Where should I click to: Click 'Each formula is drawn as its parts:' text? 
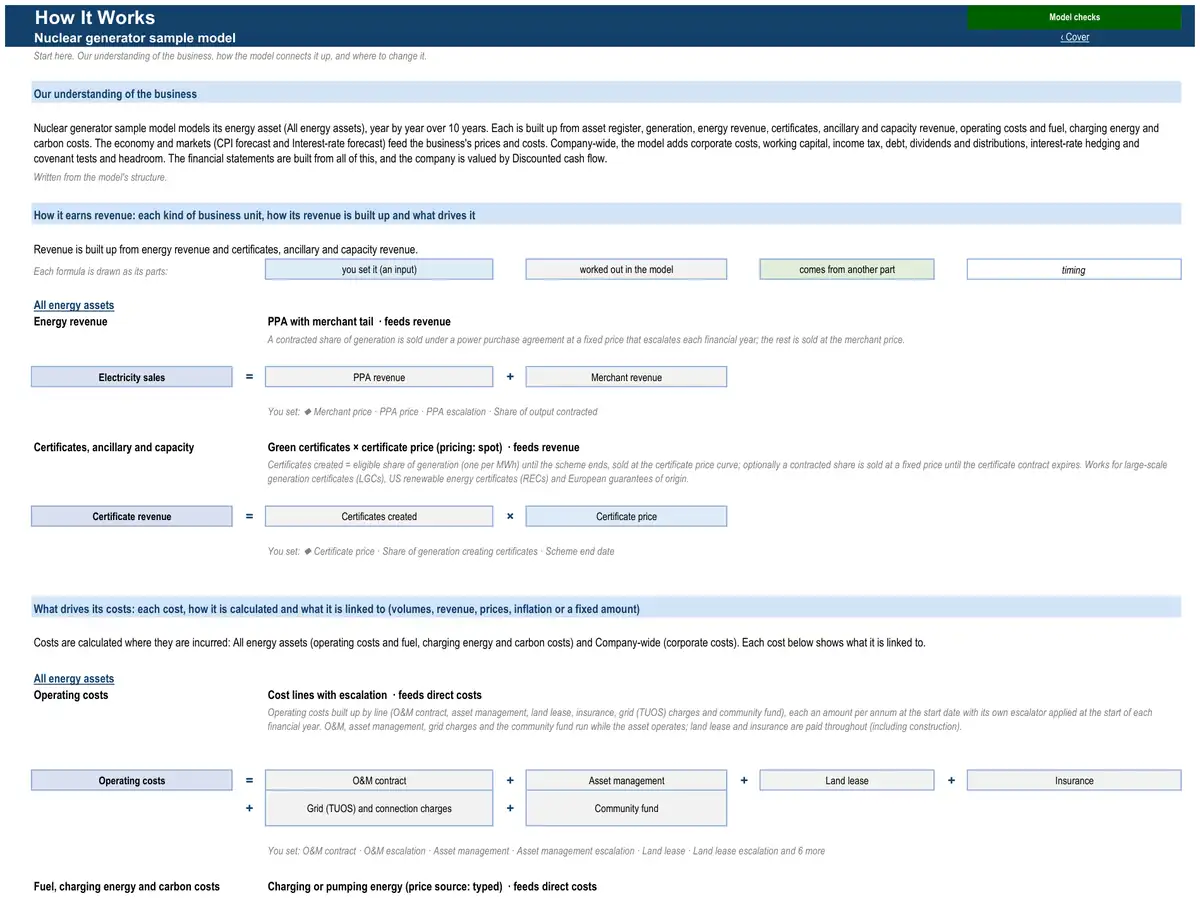tap(101, 271)
